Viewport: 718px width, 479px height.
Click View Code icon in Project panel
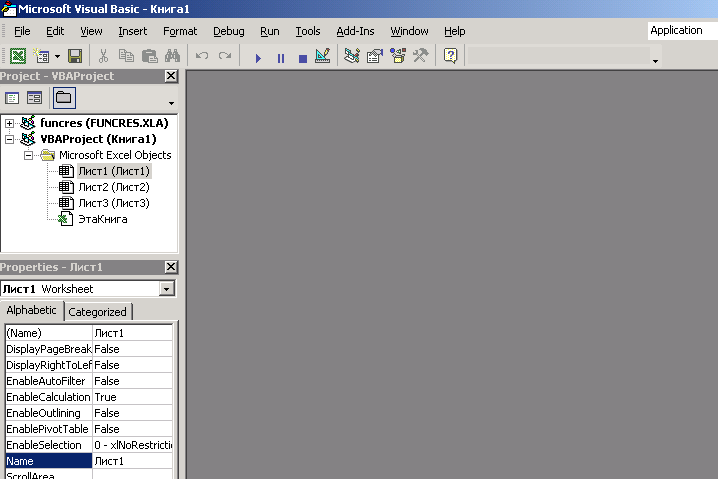12,98
